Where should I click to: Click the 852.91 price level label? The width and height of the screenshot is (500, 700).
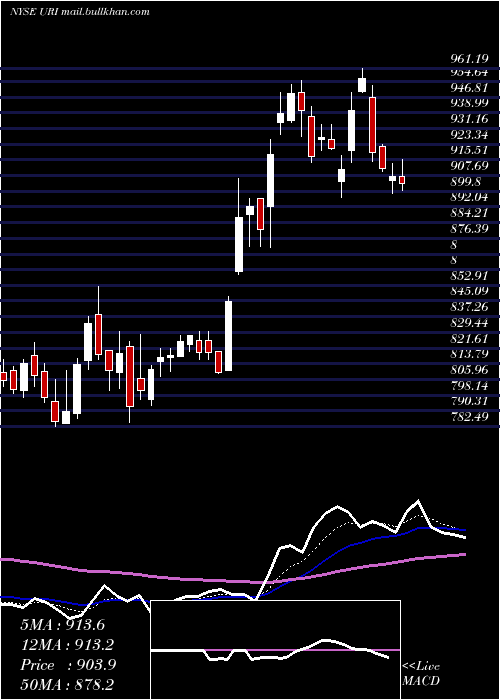469,275
